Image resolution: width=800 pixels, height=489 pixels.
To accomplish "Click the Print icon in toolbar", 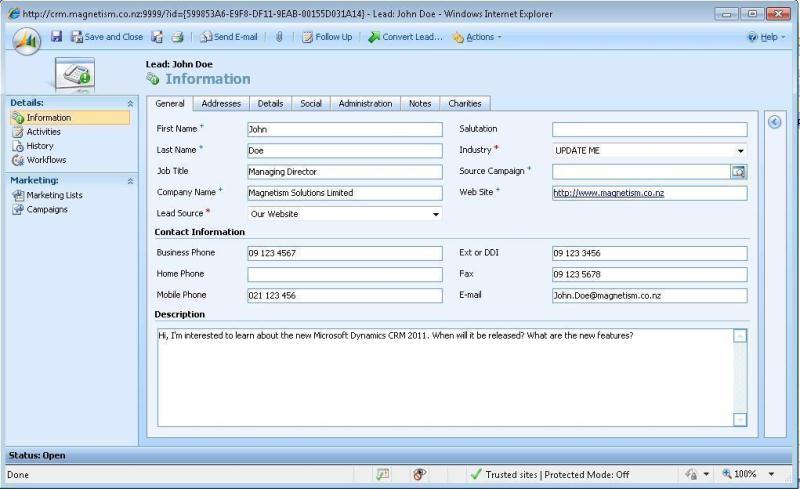I will click(x=176, y=37).
